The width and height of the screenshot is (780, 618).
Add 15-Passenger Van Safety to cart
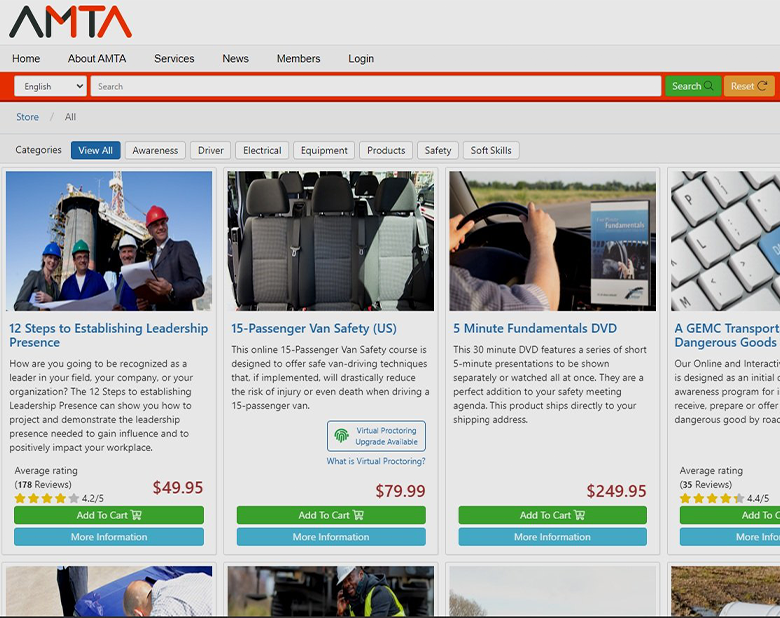[331, 515]
